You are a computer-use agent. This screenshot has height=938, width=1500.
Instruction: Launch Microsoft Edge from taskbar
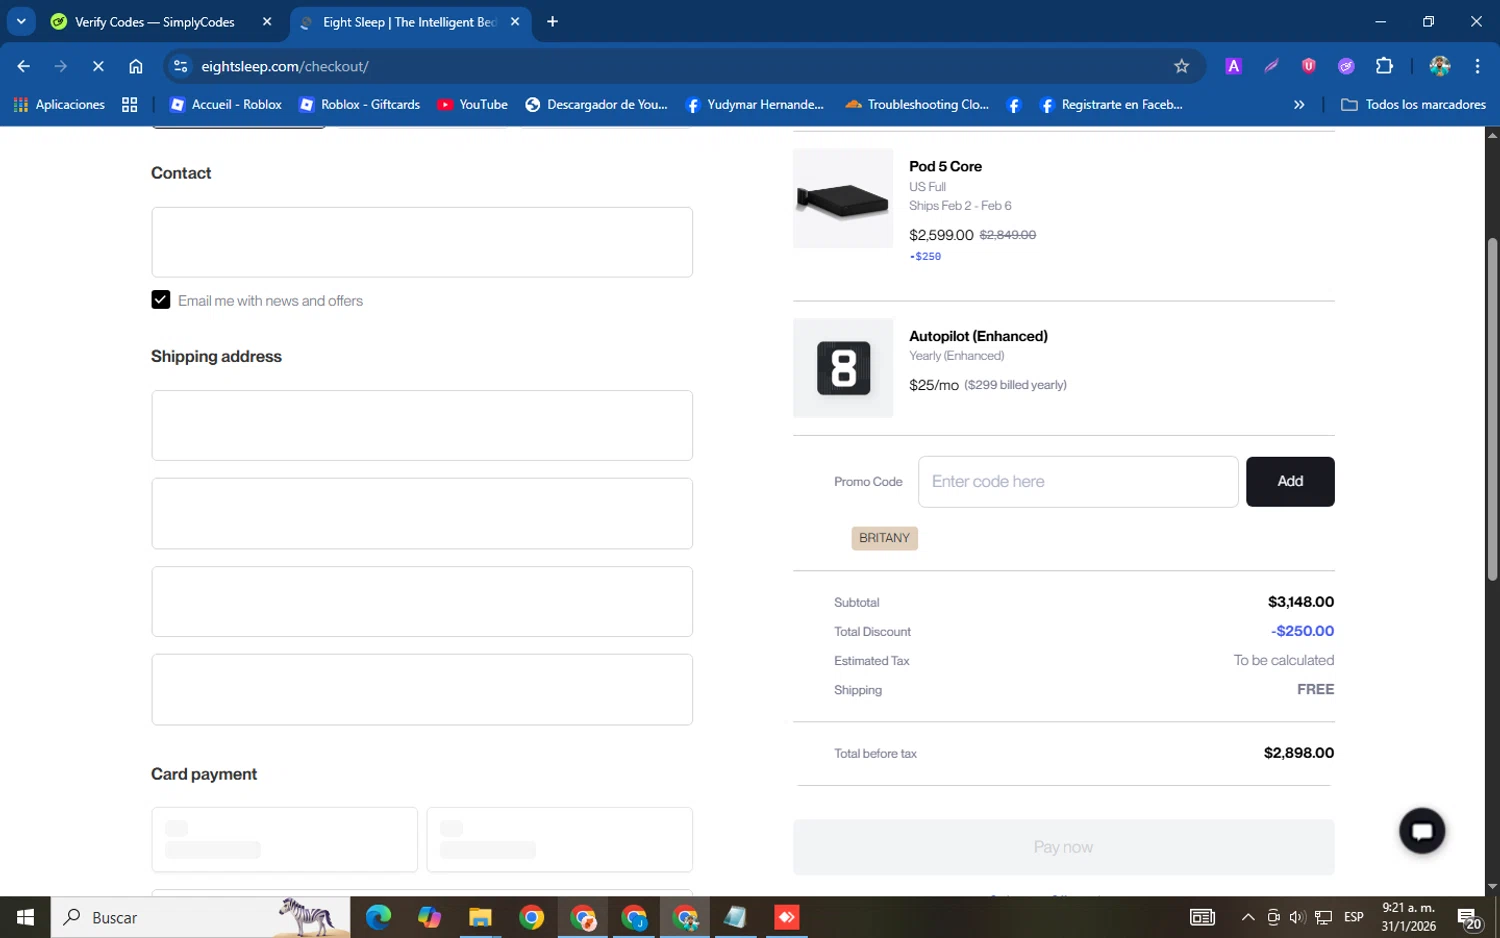coord(378,917)
